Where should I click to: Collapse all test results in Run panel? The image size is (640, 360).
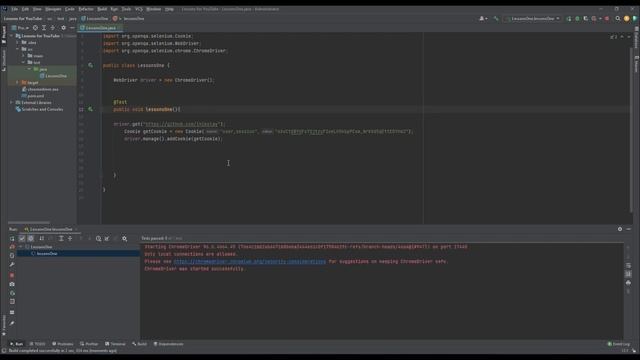click(x=70, y=238)
